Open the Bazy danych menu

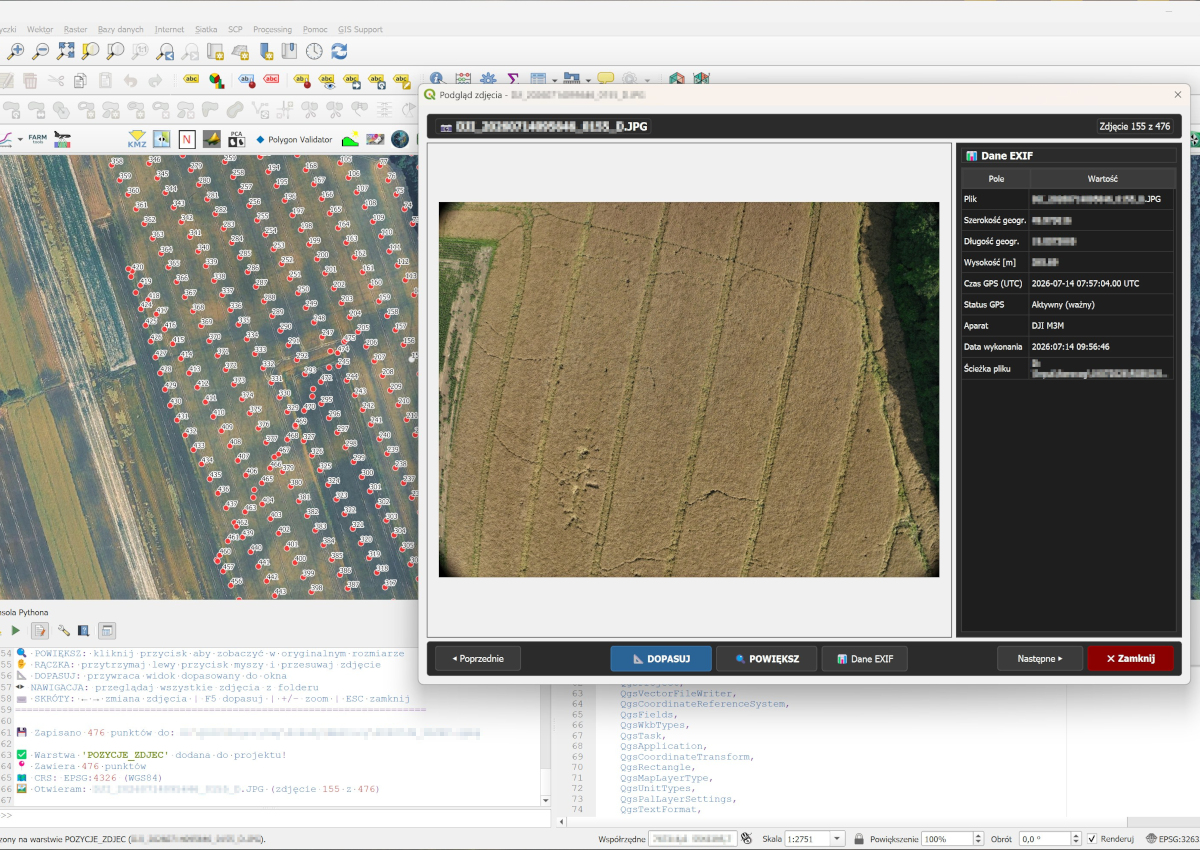[x=121, y=29]
